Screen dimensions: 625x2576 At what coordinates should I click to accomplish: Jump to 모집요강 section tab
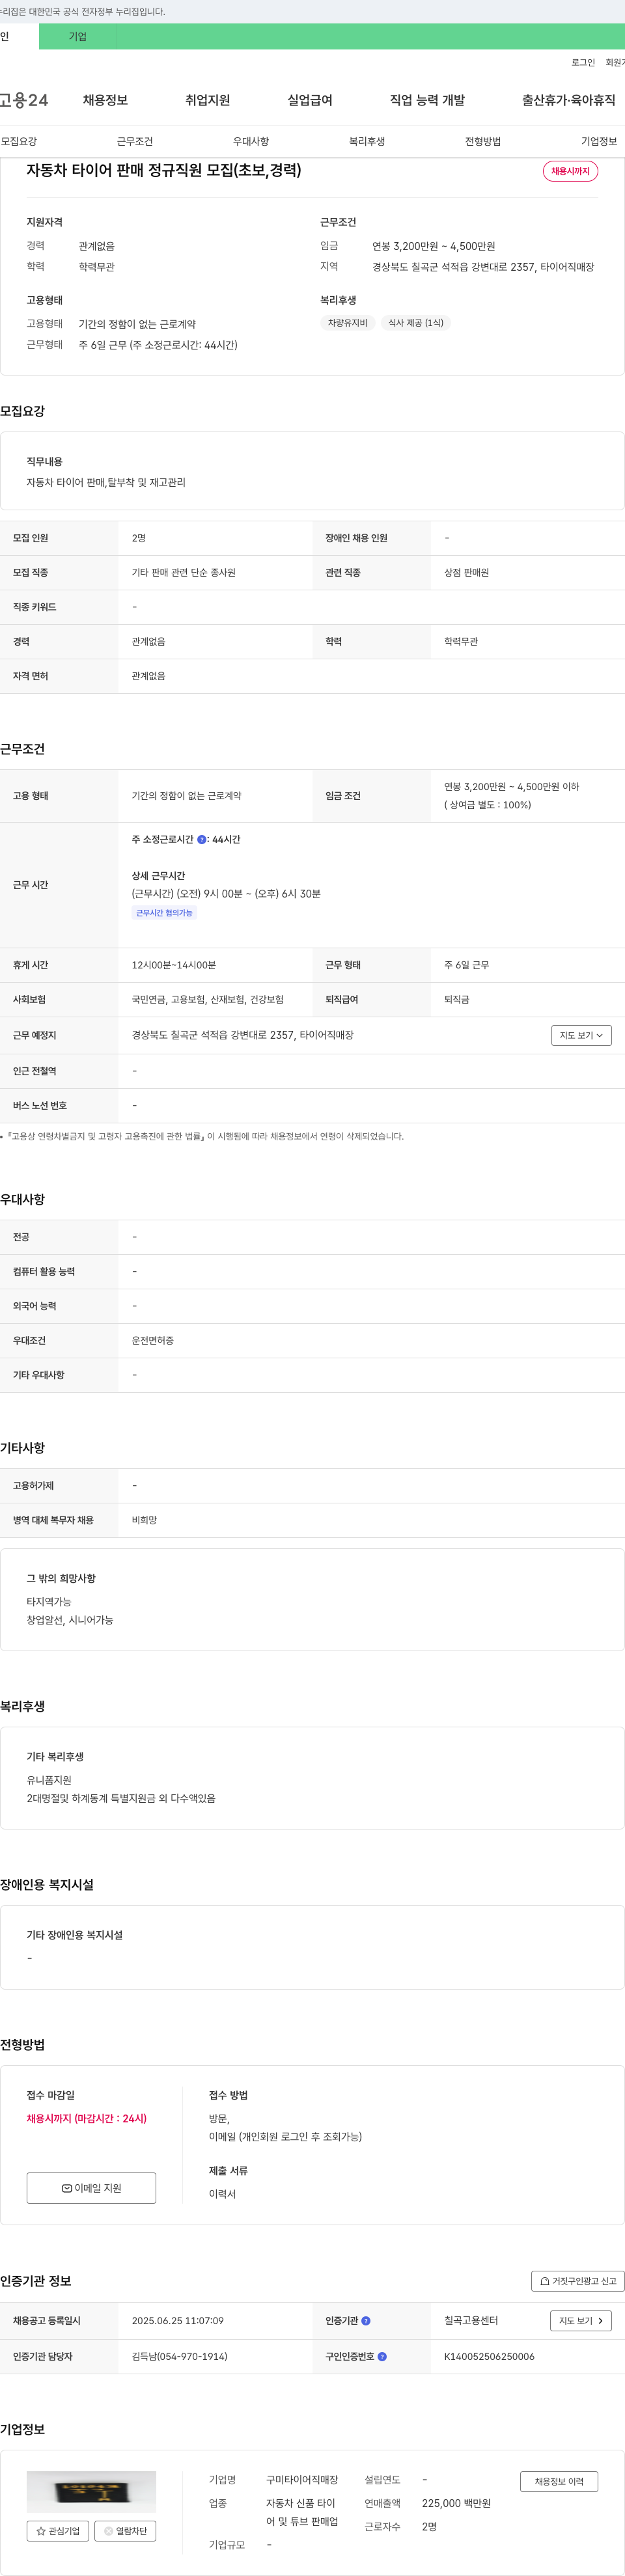point(19,142)
